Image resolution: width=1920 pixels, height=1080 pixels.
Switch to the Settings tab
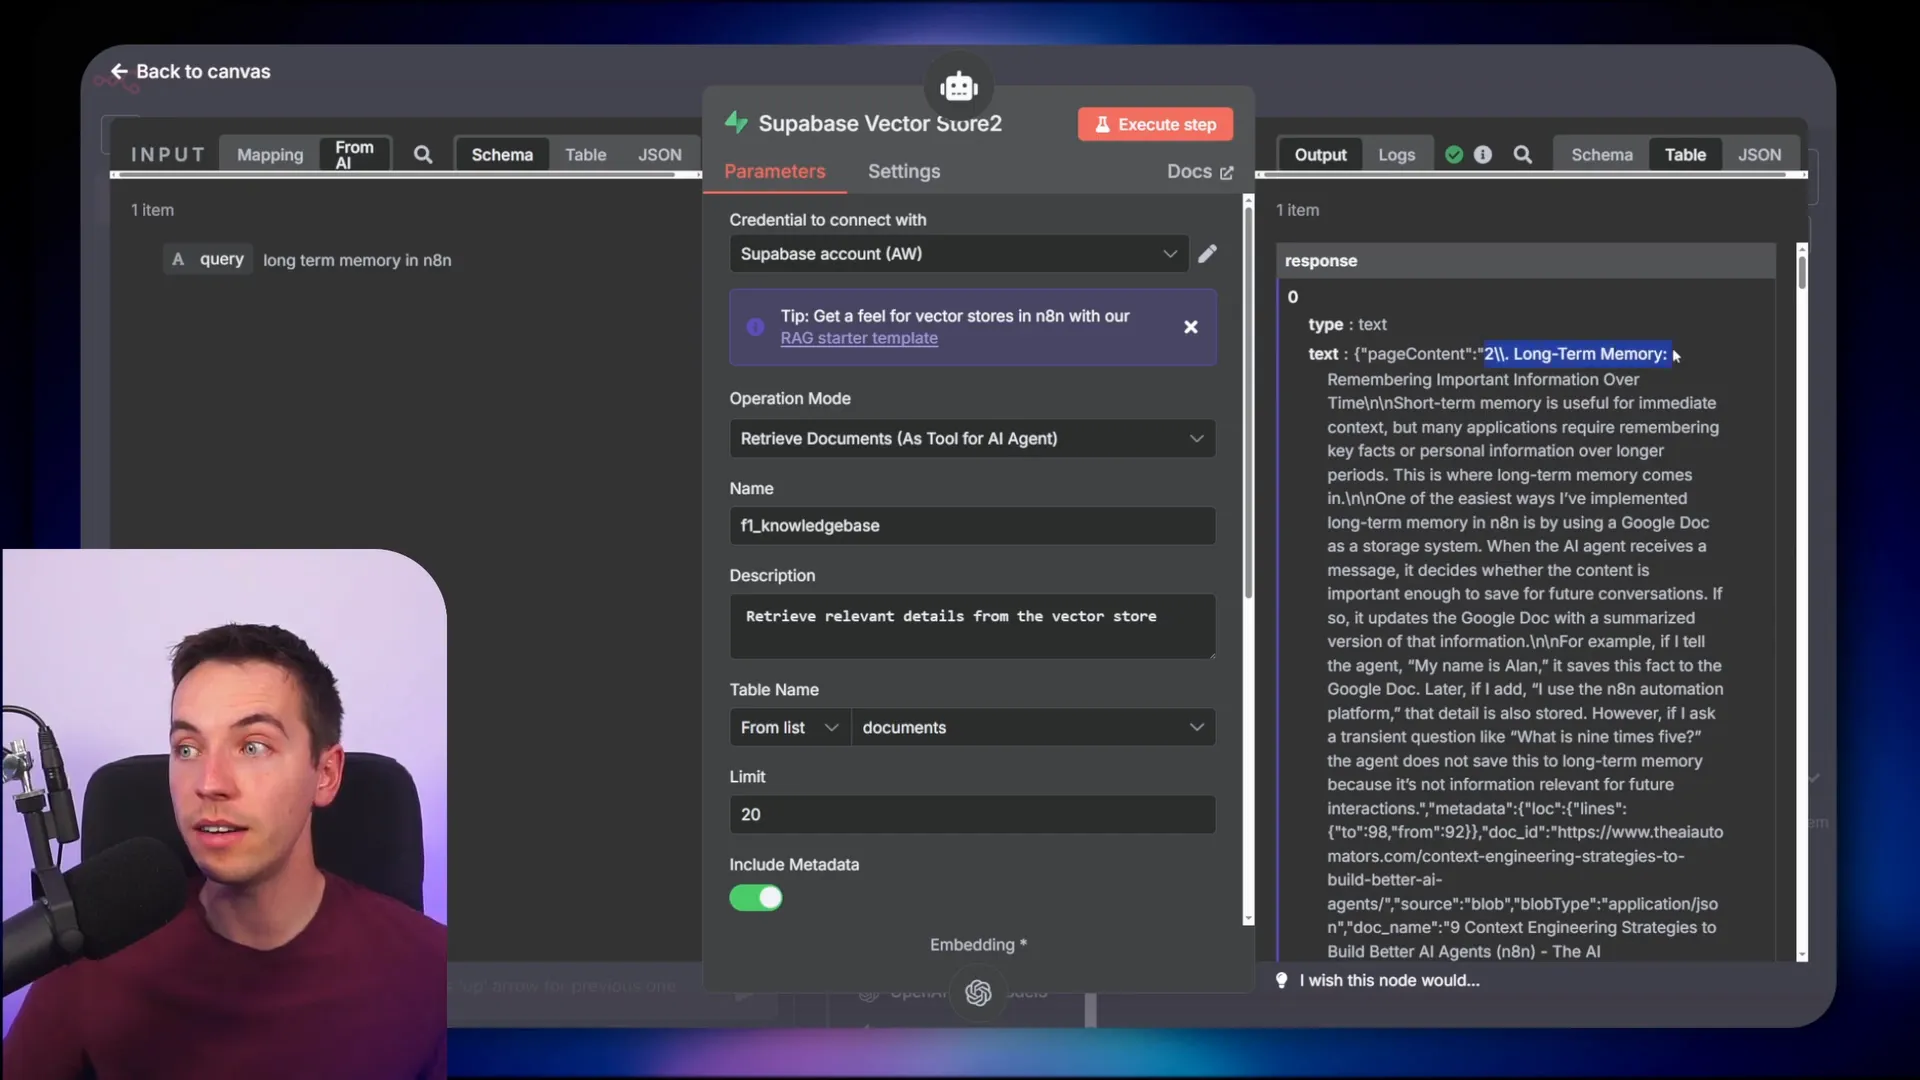(x=903, y=171)
